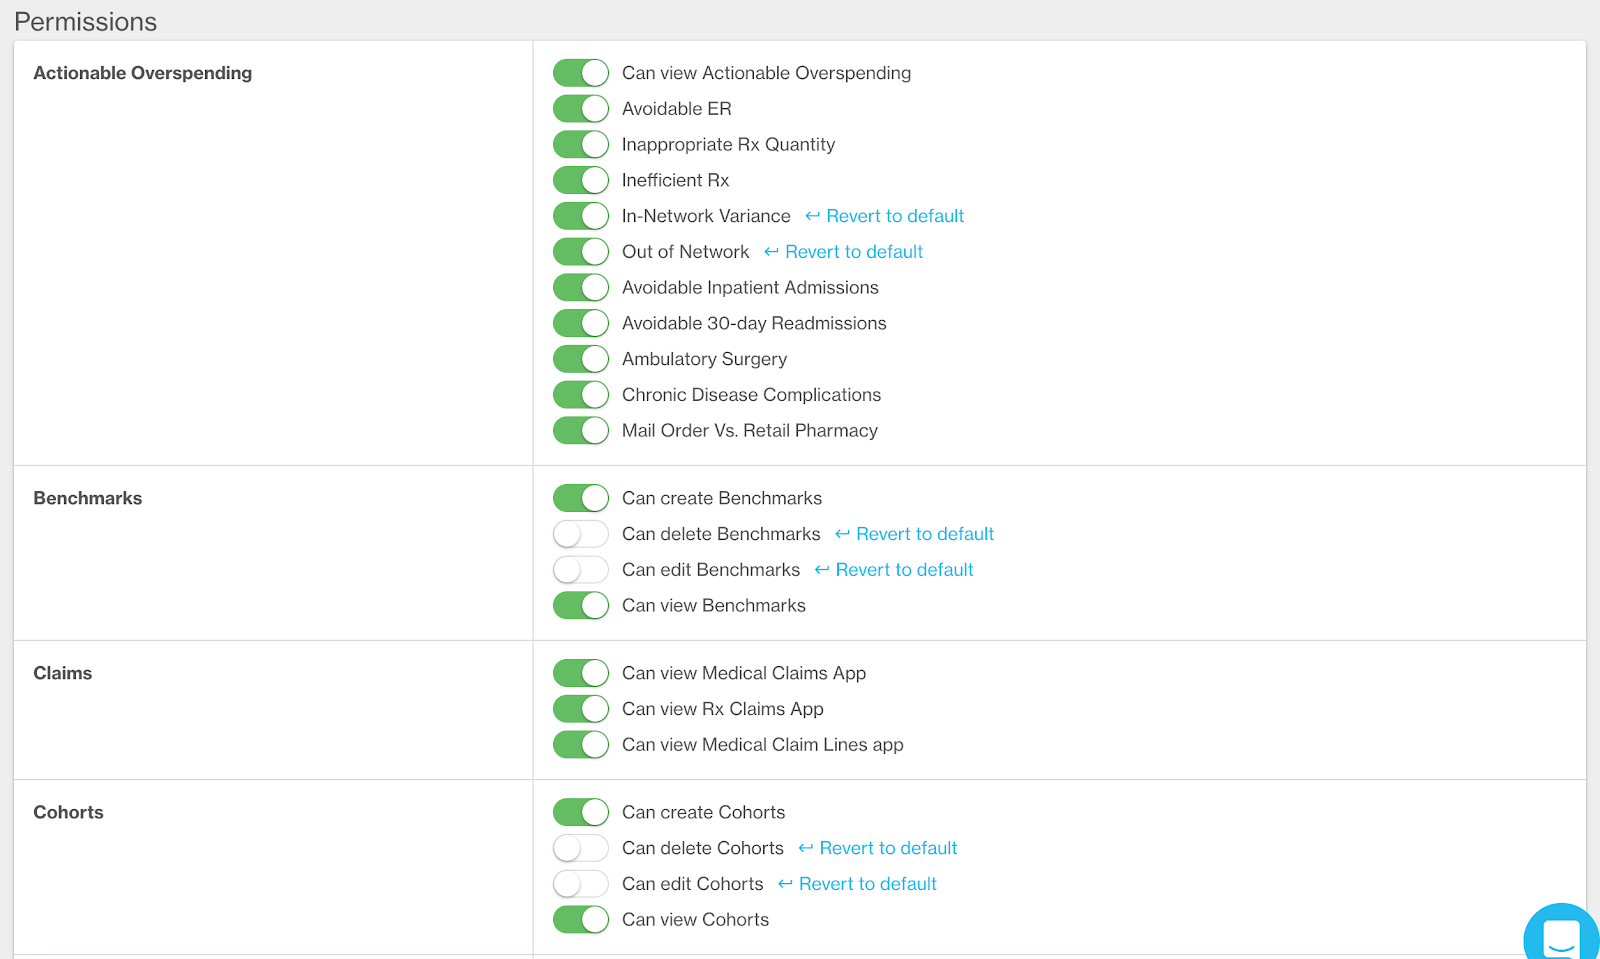Viewport: 1600px width, 959px height.
Task: Toggle Chronic Disease Complications off
Action: [x=581, y=395]
